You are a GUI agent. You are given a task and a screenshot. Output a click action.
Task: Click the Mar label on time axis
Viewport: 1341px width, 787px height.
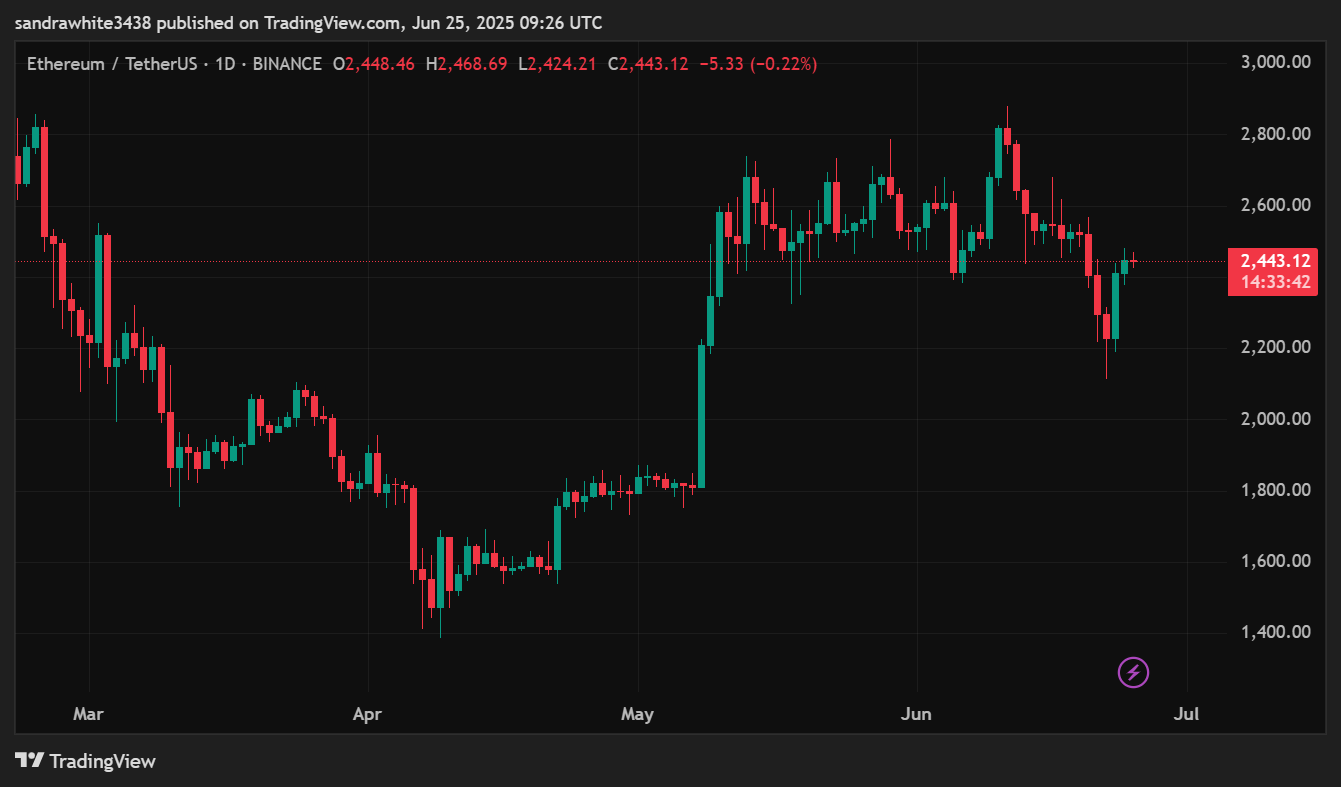tap(89, 714)
